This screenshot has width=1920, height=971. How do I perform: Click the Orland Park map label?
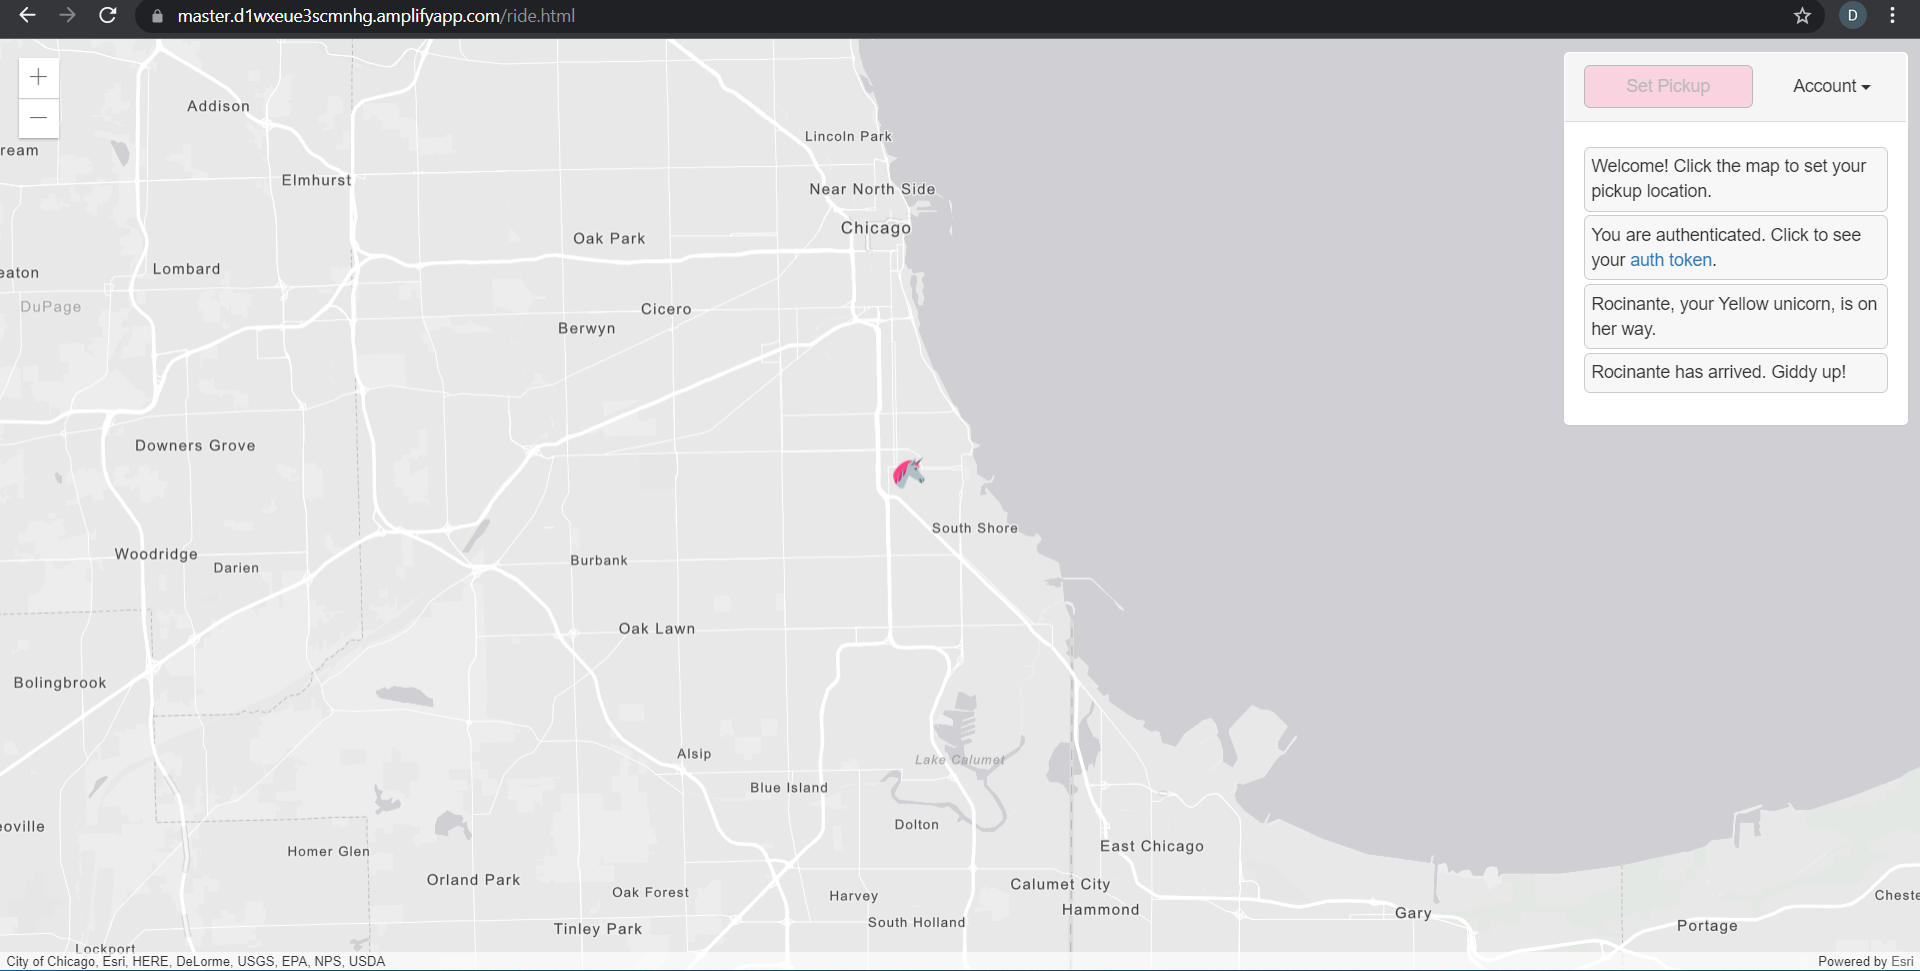[473, 880]
